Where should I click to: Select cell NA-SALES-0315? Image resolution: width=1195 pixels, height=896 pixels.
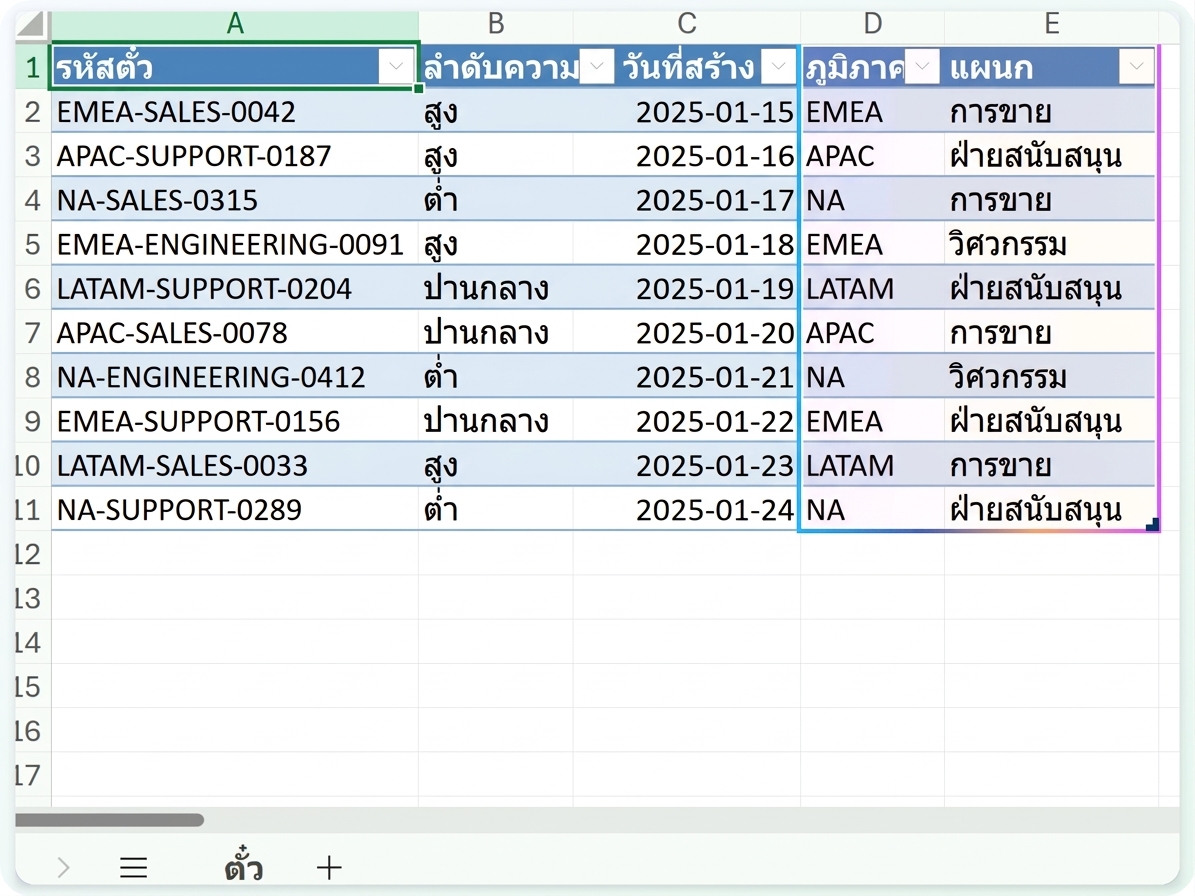pyautogui.click(x=235, y=200)
